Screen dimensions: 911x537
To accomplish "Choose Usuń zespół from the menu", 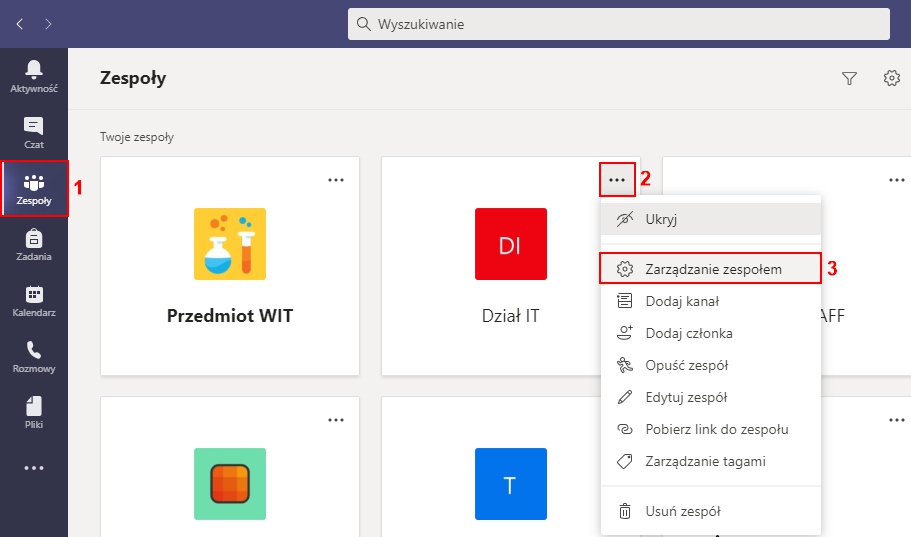I will click(711, 511).
